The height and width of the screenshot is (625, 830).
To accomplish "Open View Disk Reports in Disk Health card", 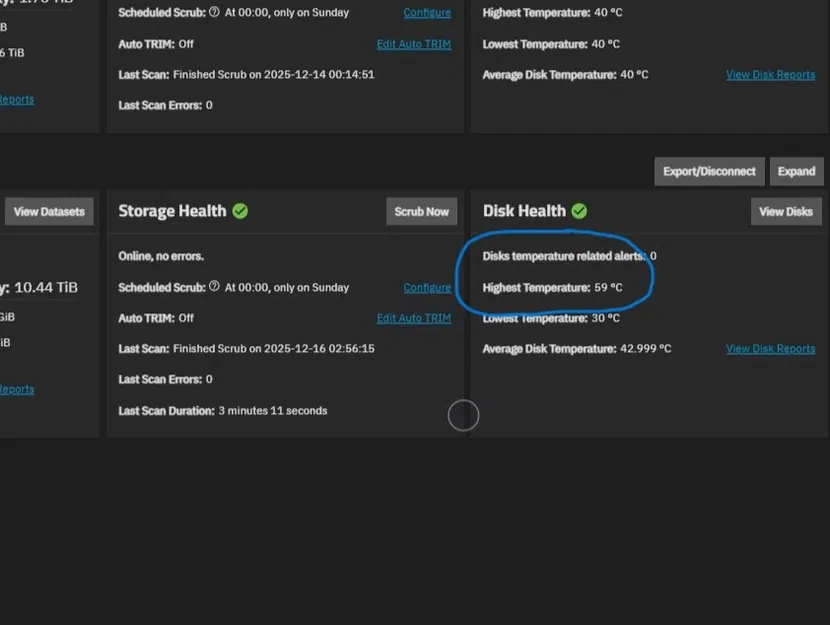I will coord(770,349).
